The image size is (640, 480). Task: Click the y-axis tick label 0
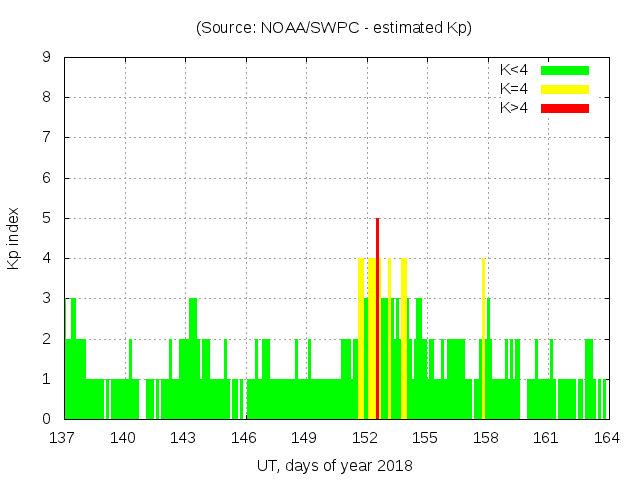point(47,419)
